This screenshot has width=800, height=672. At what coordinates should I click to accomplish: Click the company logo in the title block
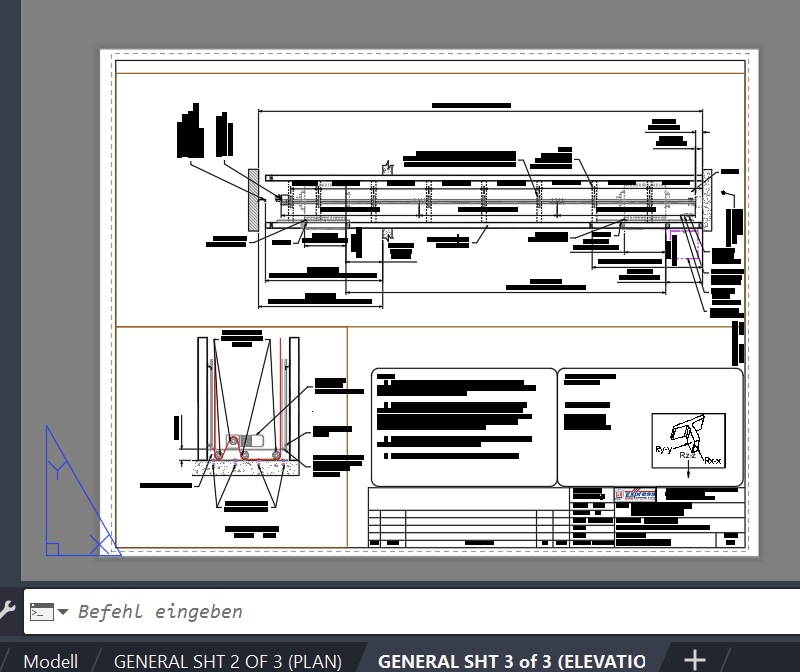pyautogui.click(x=635, y=493)
